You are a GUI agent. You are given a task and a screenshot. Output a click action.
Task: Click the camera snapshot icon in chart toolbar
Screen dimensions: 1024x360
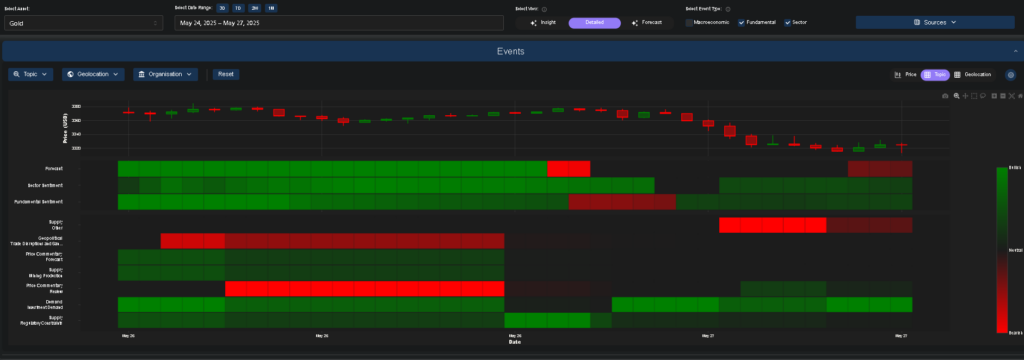tap(945, 96)
